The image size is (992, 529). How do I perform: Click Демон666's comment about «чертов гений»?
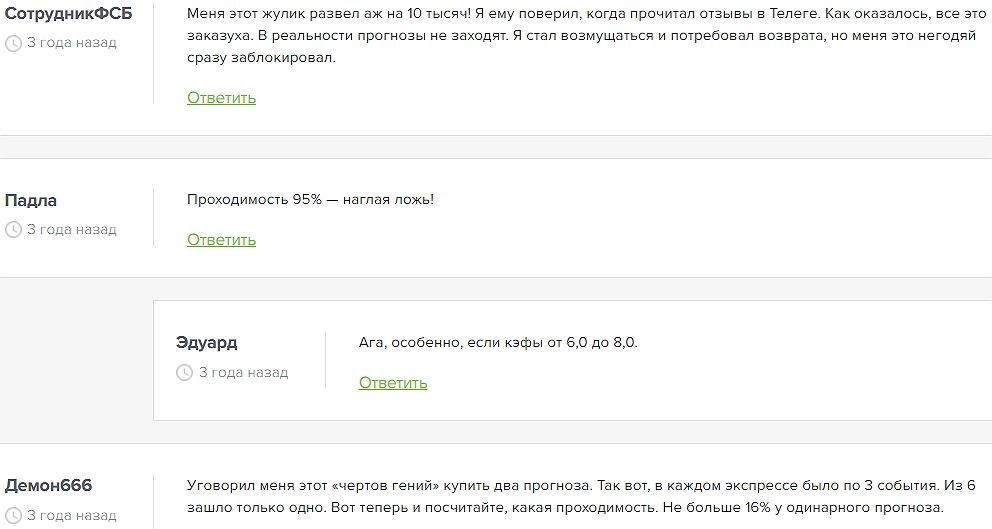coord(581,497)
